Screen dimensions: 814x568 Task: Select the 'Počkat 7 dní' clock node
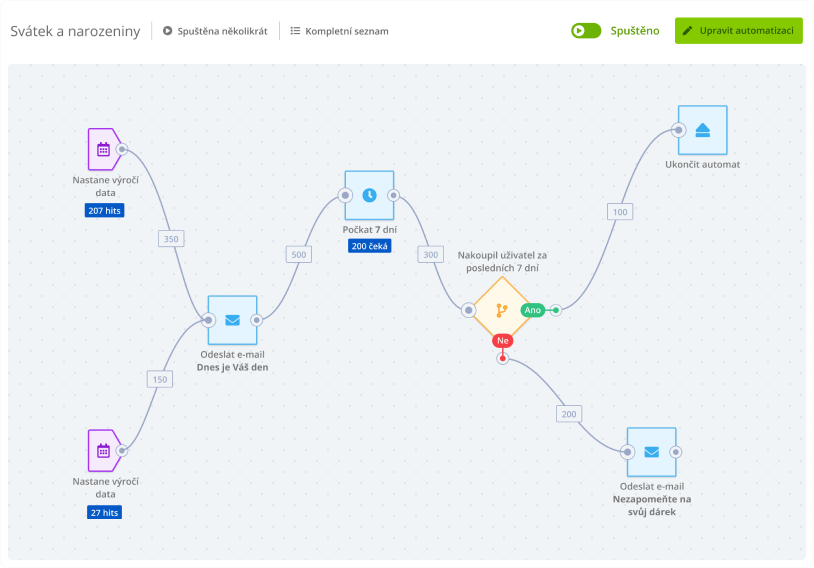369,195
